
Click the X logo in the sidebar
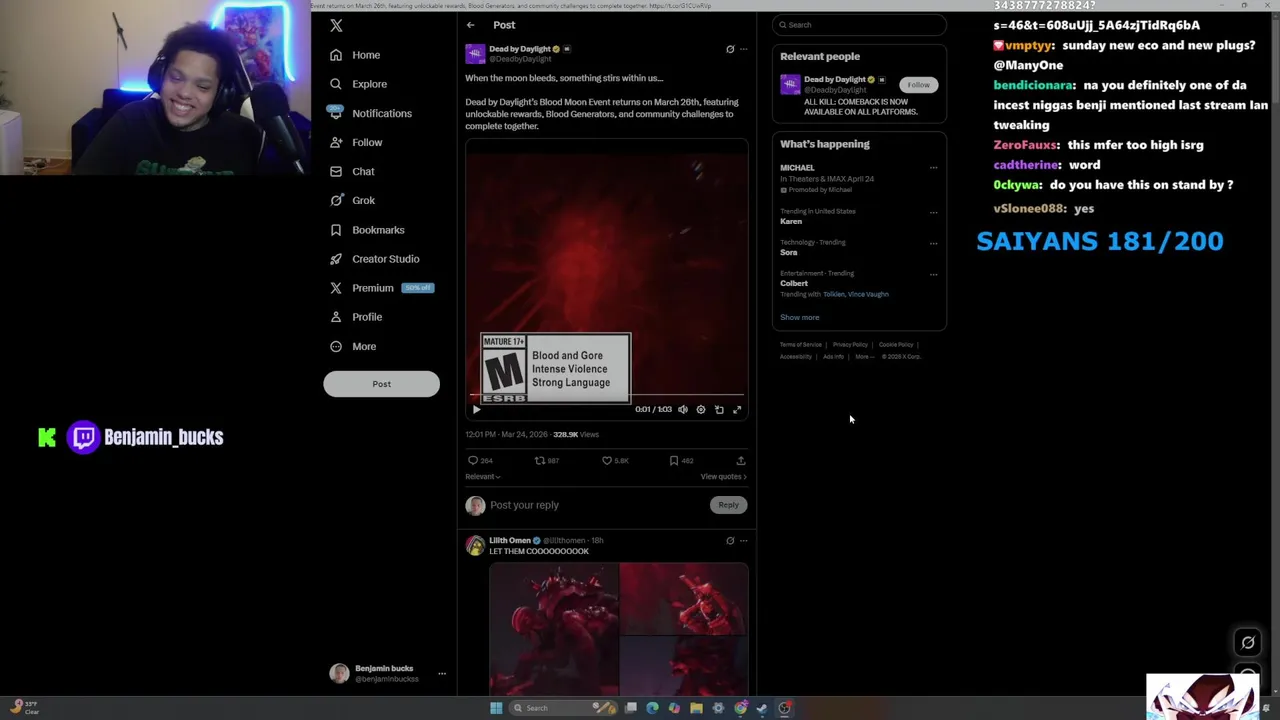pos(336,25)
